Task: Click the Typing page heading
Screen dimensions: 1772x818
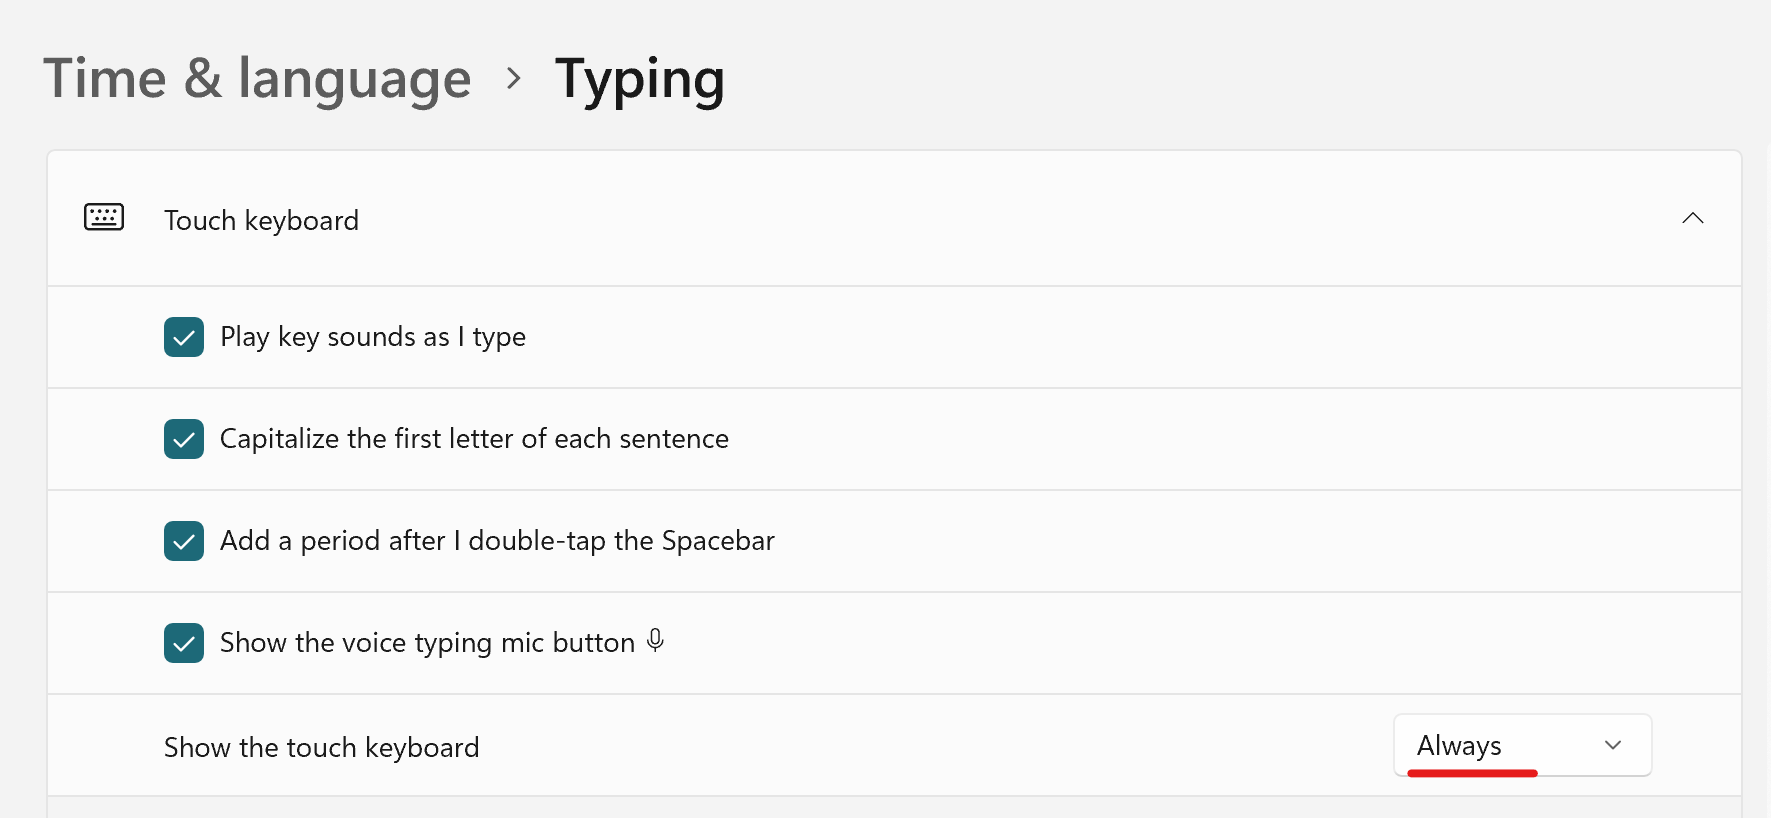Action: (x=640, y=78)
